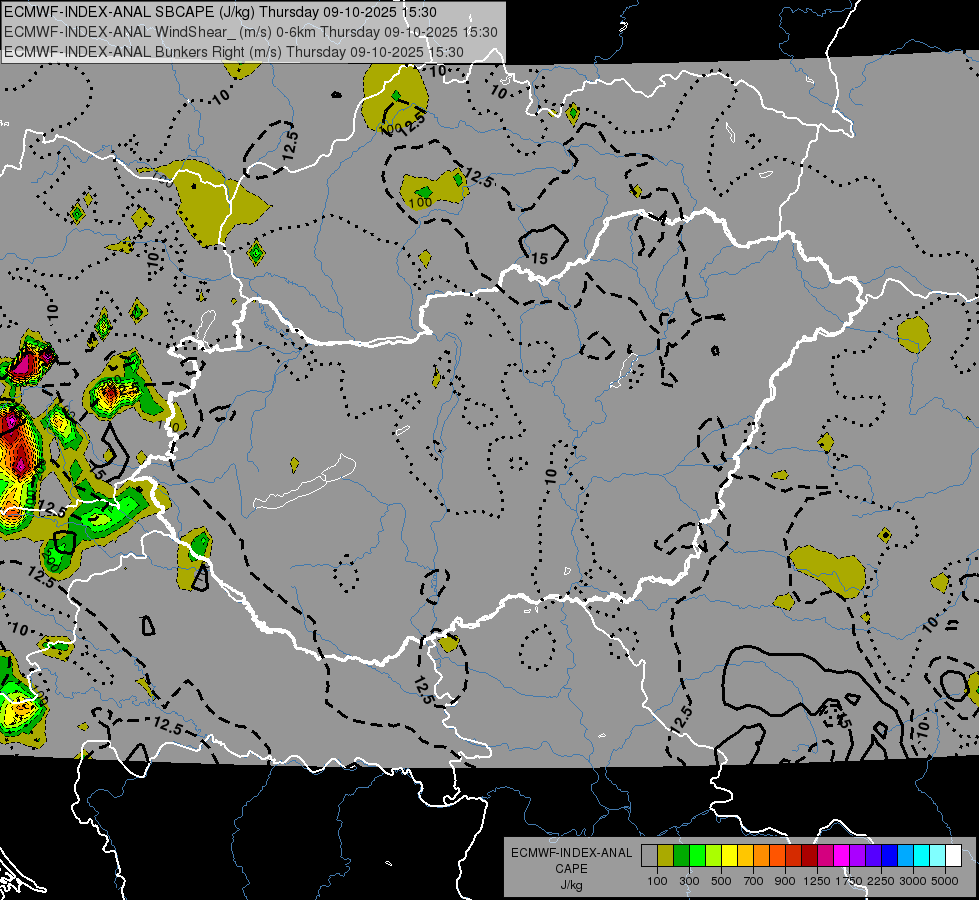Click the pale cyan CAPE legend swatch

pyautogui.click(x=938, y=856)
